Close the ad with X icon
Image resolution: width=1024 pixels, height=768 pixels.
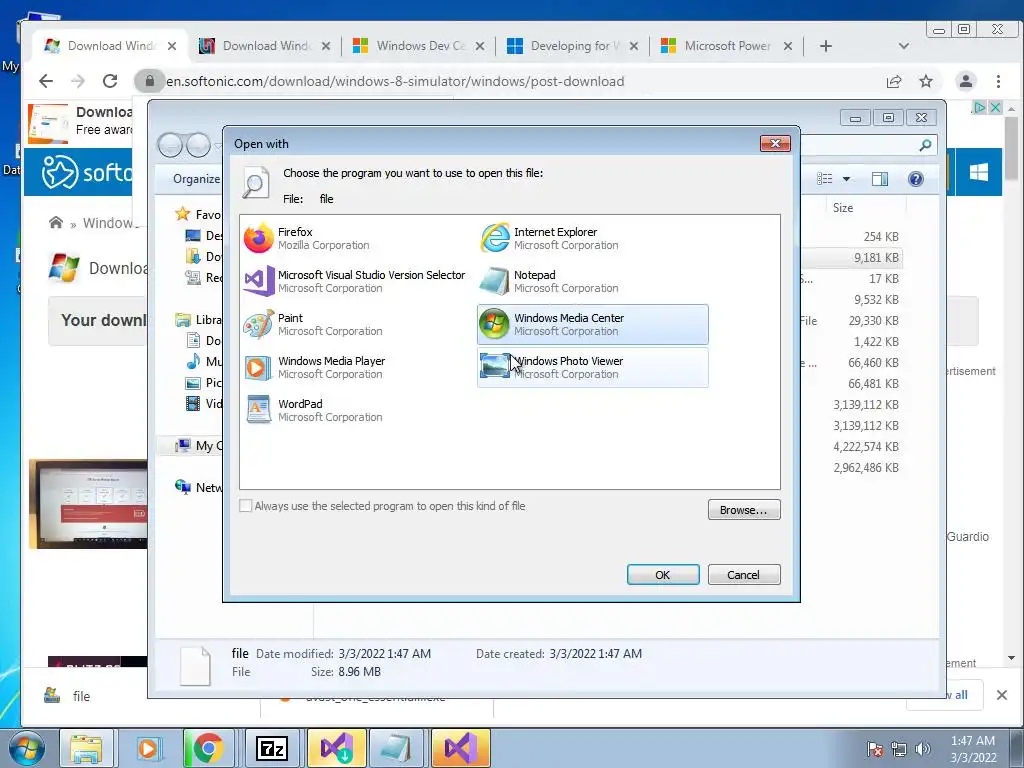point(995,107)
